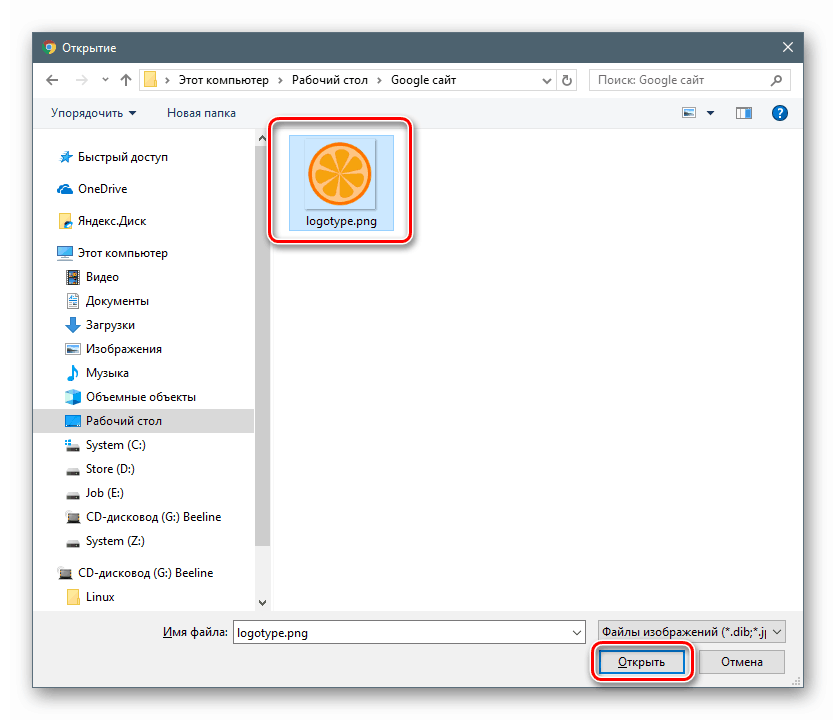Create folder with Новая папка
The width and height of the screenshot is (836, 720).
point(201,113)
